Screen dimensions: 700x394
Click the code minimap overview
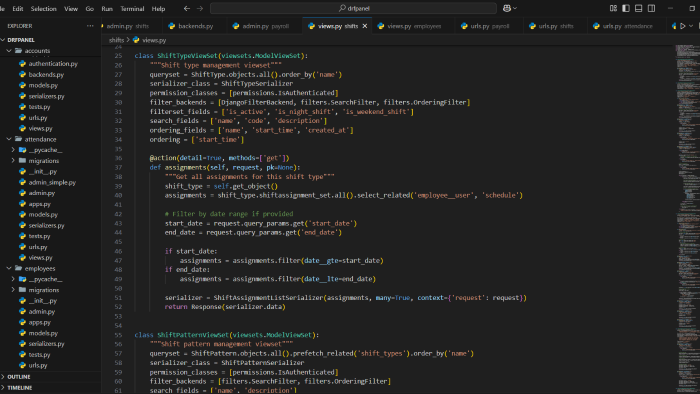(x=687, y=219)
